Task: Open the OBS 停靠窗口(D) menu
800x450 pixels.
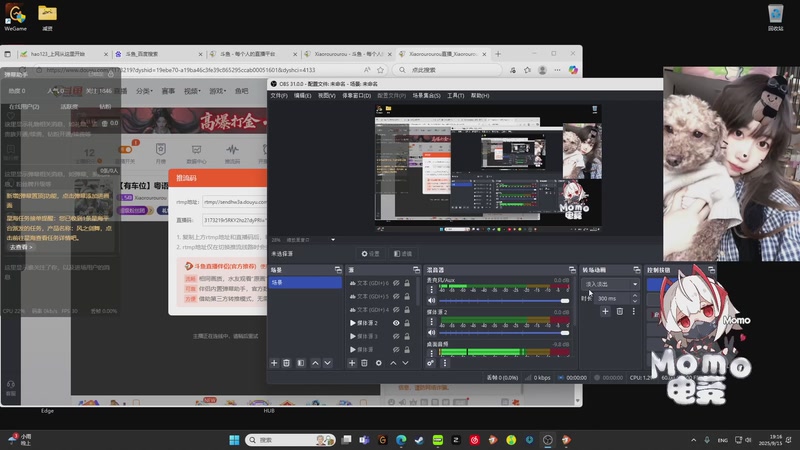Action: tap(356, 95)
